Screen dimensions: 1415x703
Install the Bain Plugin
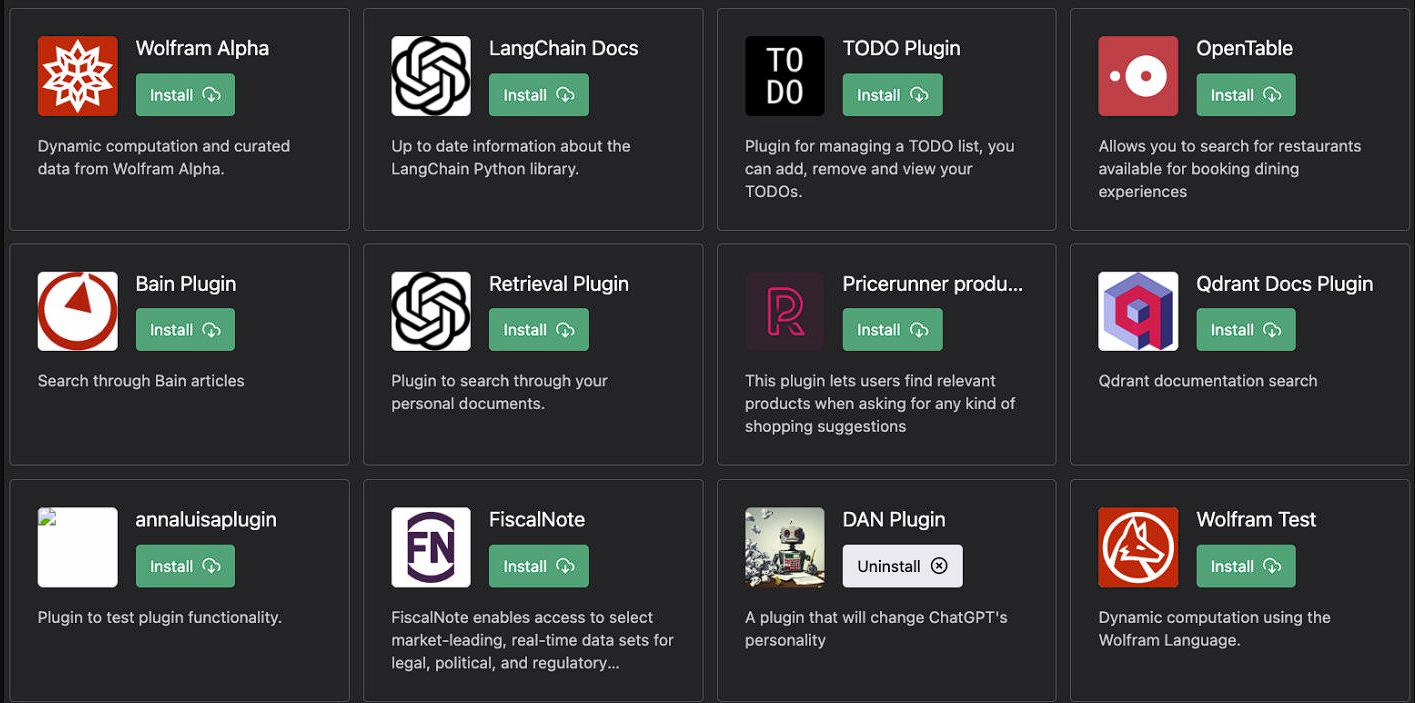pos(185,330)
